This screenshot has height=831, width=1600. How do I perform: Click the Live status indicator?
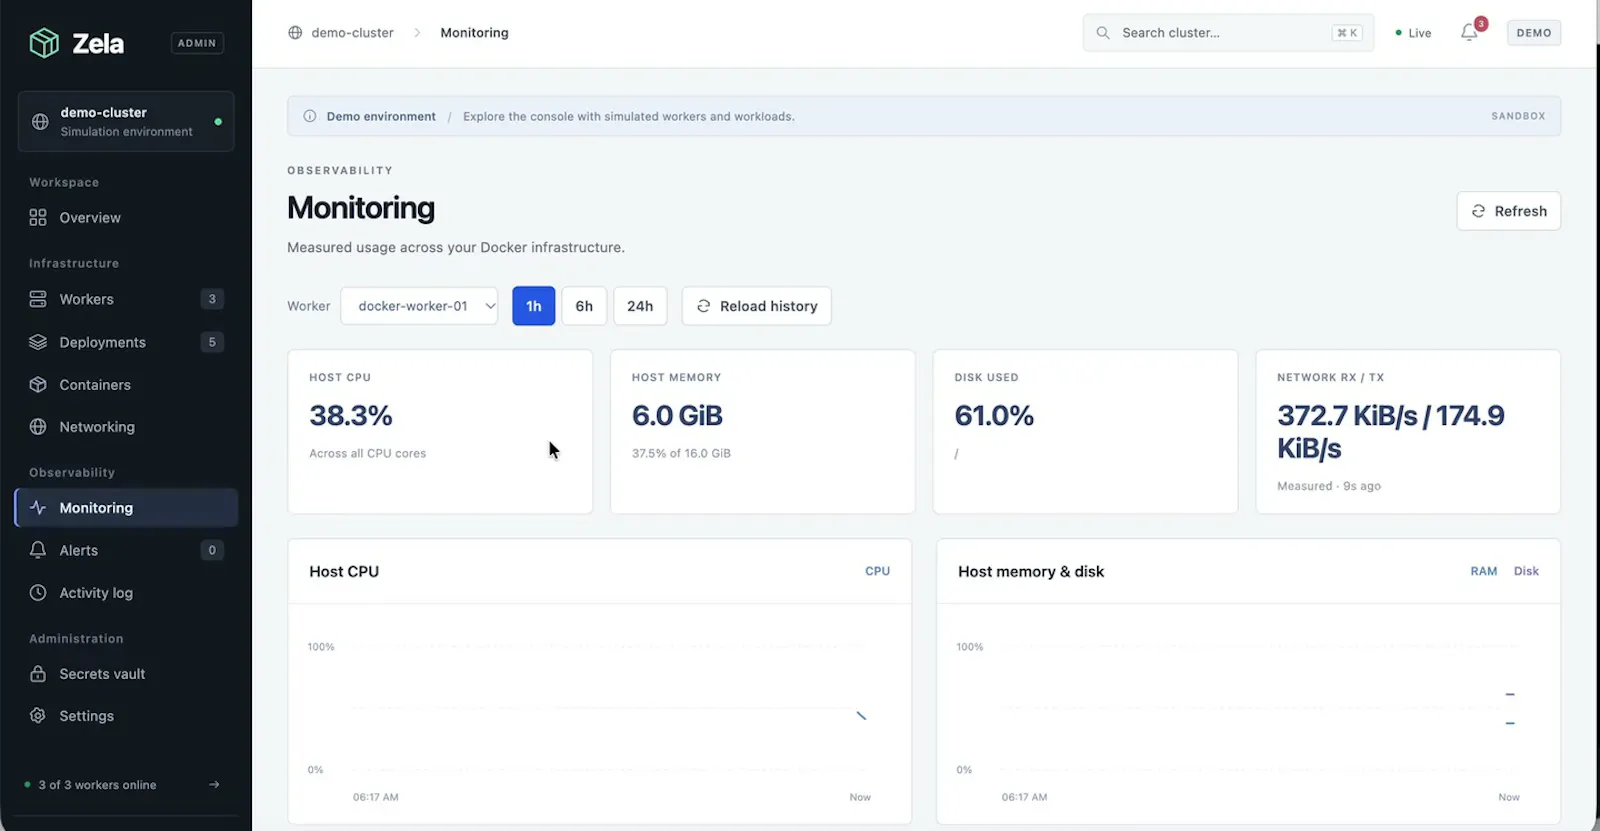pos(1413,33)
